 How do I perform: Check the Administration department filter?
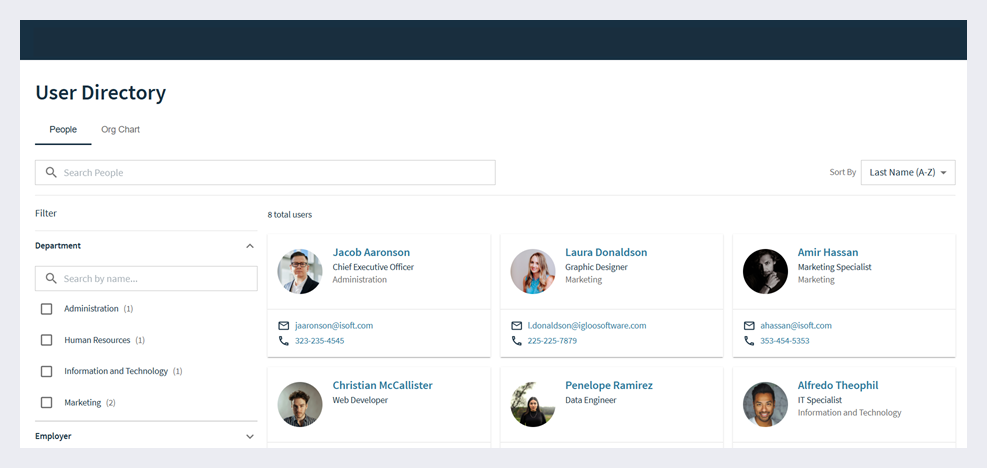[x=47, y=309]
